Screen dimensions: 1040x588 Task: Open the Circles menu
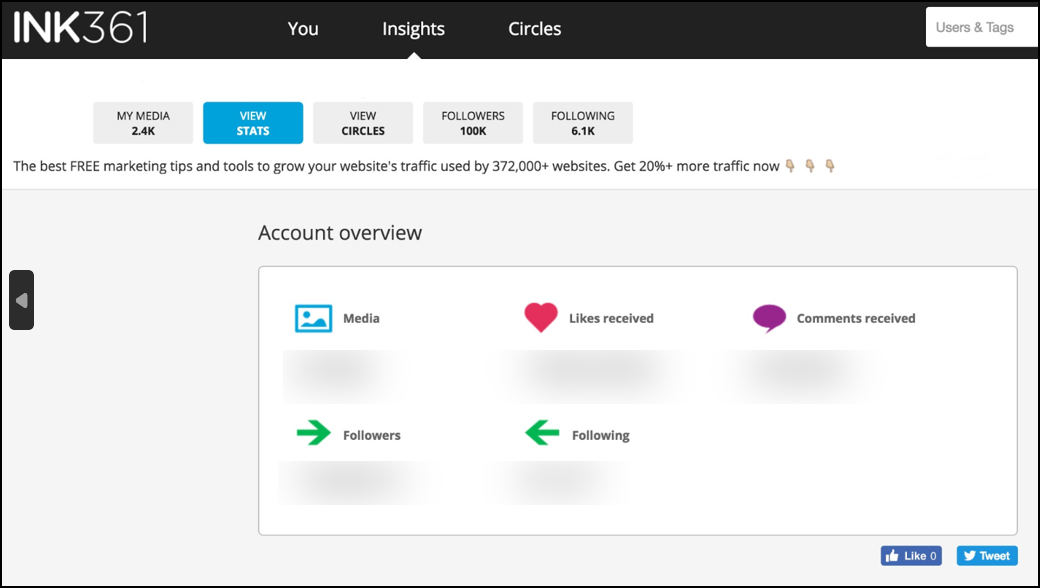pos(535,29)
